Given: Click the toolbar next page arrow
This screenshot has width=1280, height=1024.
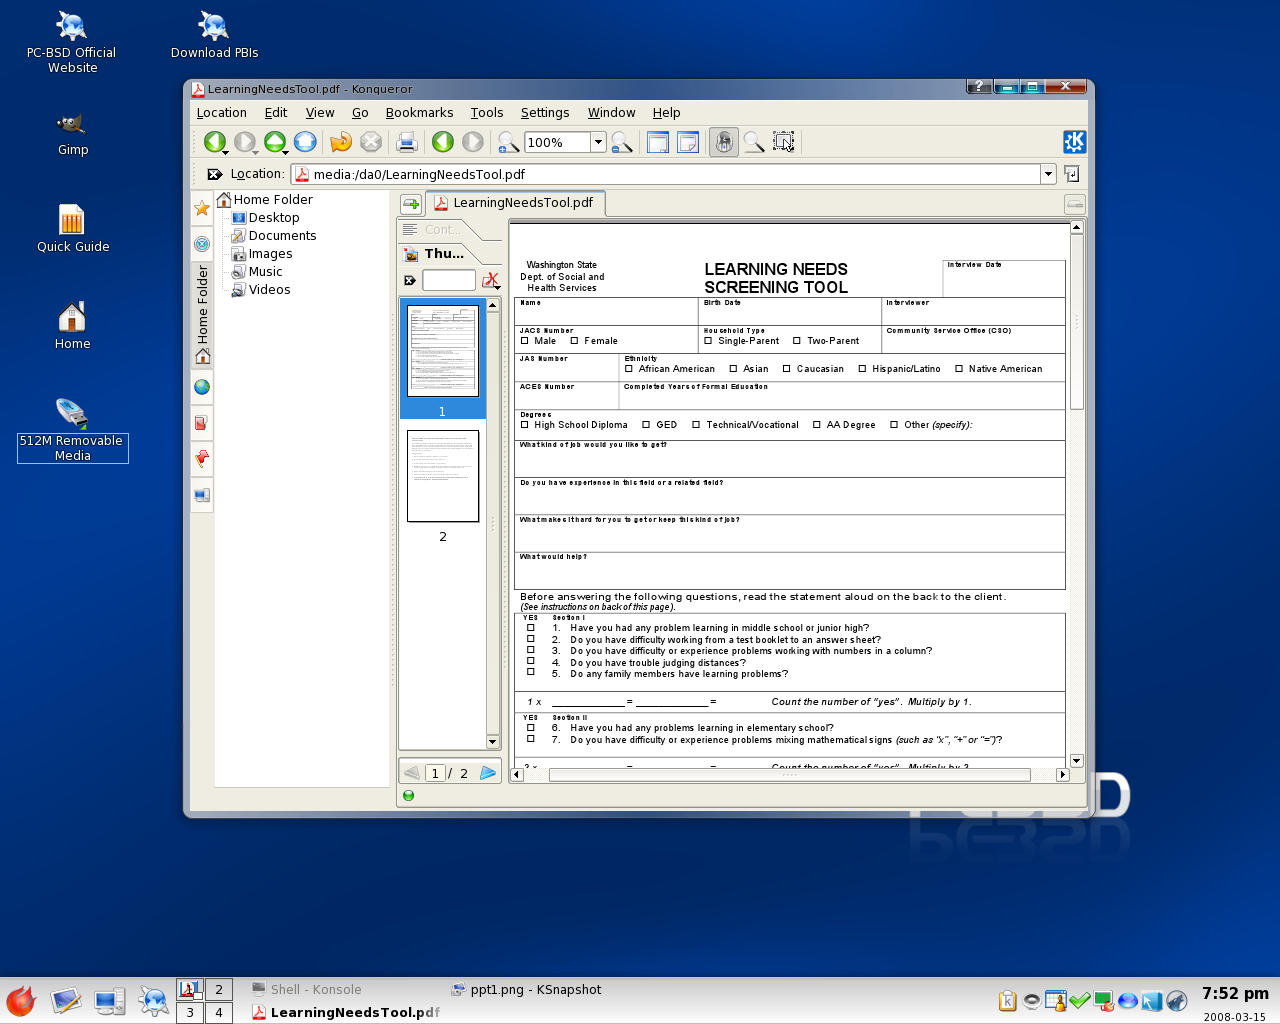Looking at the screenshot, I should click(473, 142).
